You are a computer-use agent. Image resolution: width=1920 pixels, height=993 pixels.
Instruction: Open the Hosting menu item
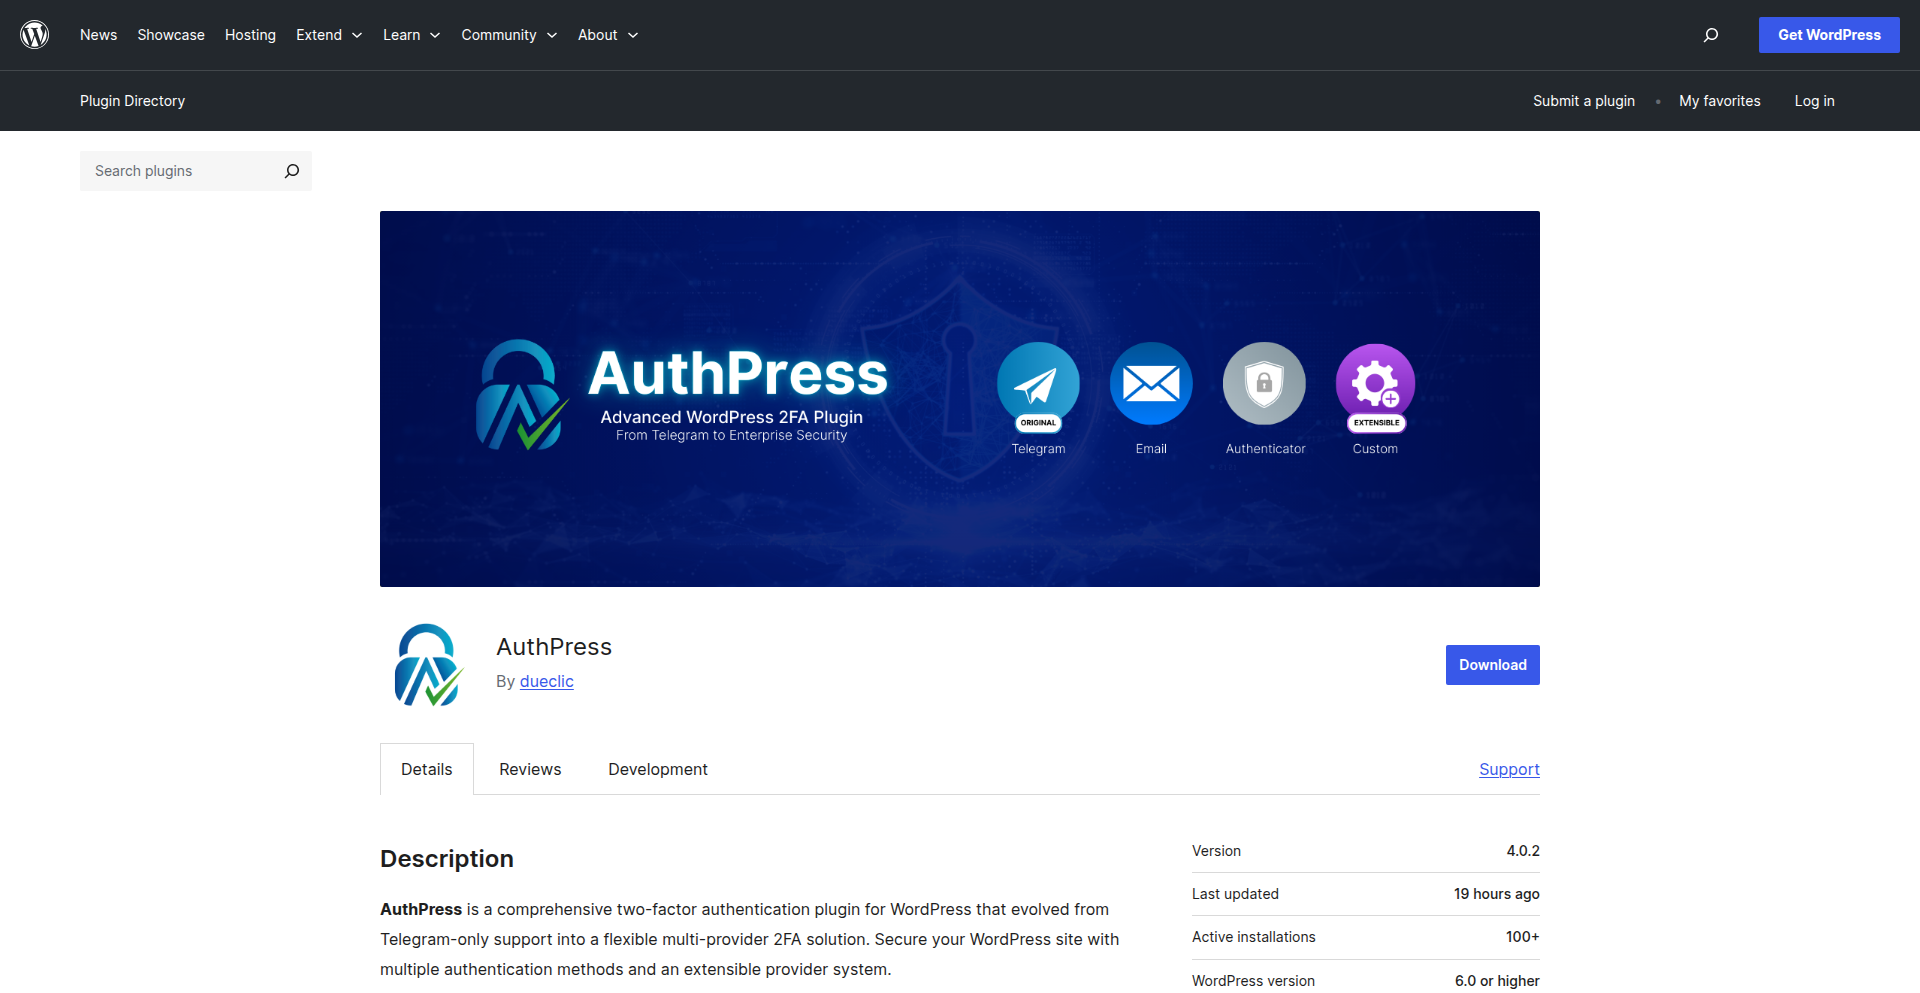pyautogui.click(x=250, y=35)
